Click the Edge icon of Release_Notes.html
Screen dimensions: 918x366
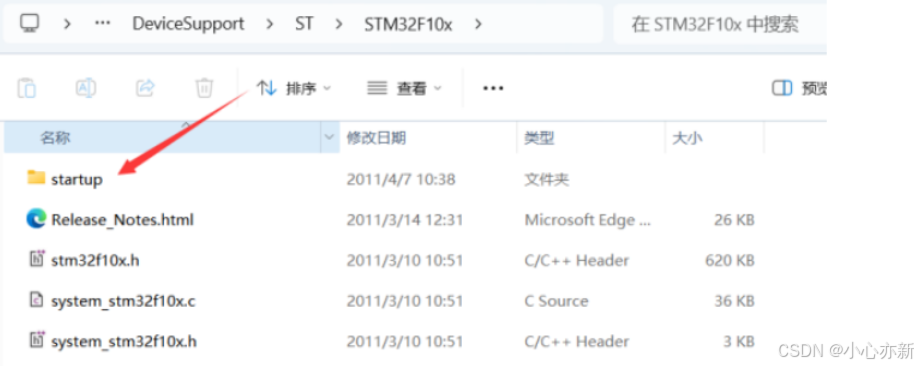[x=36, y=219]
